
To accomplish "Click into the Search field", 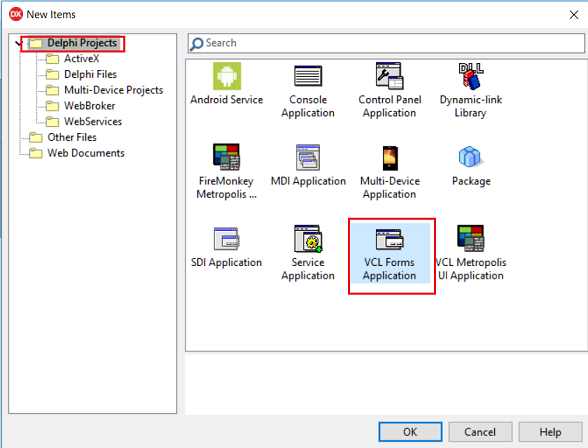I will (x=386, y=43).
